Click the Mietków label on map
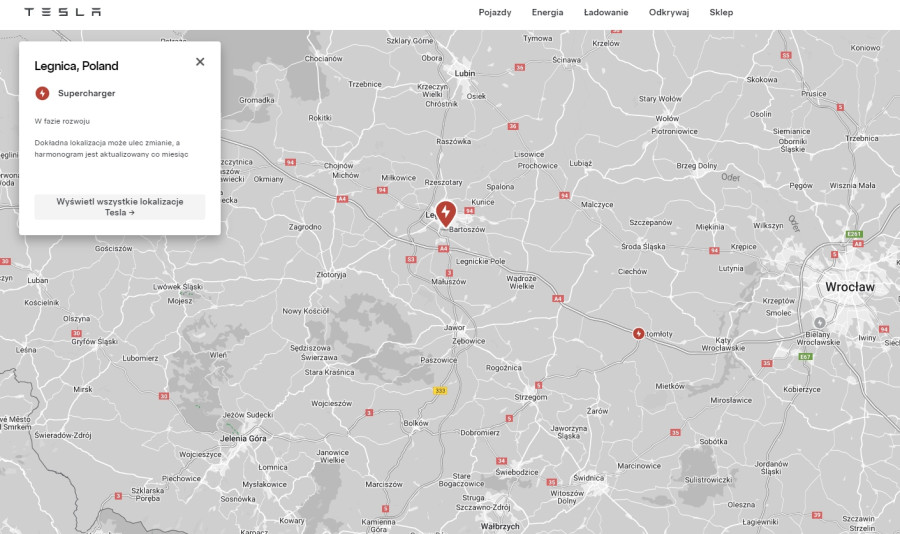 coord(670,386)
